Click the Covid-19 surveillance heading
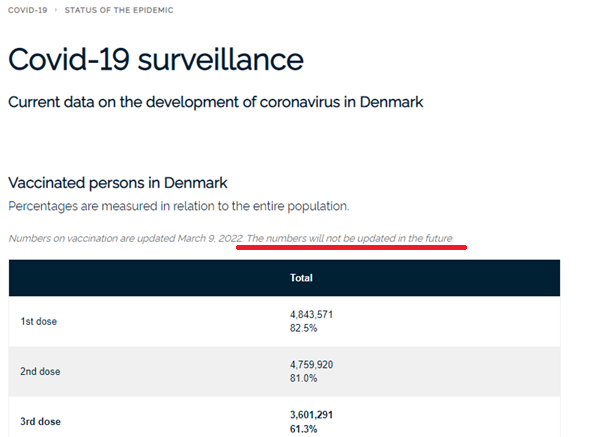This screenshot has height=437, width=605. (x=156, y=59)
